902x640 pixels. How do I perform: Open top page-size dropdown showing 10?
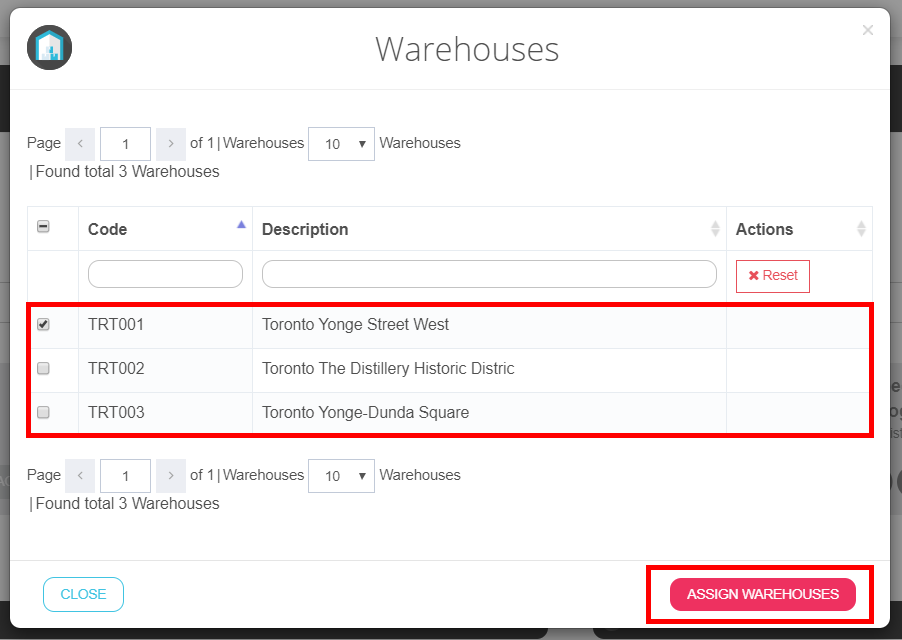point(341,144)
